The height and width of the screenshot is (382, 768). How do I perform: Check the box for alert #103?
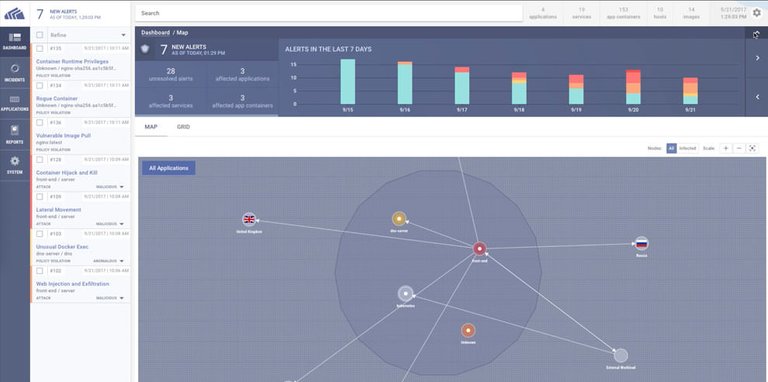point(40,234)
